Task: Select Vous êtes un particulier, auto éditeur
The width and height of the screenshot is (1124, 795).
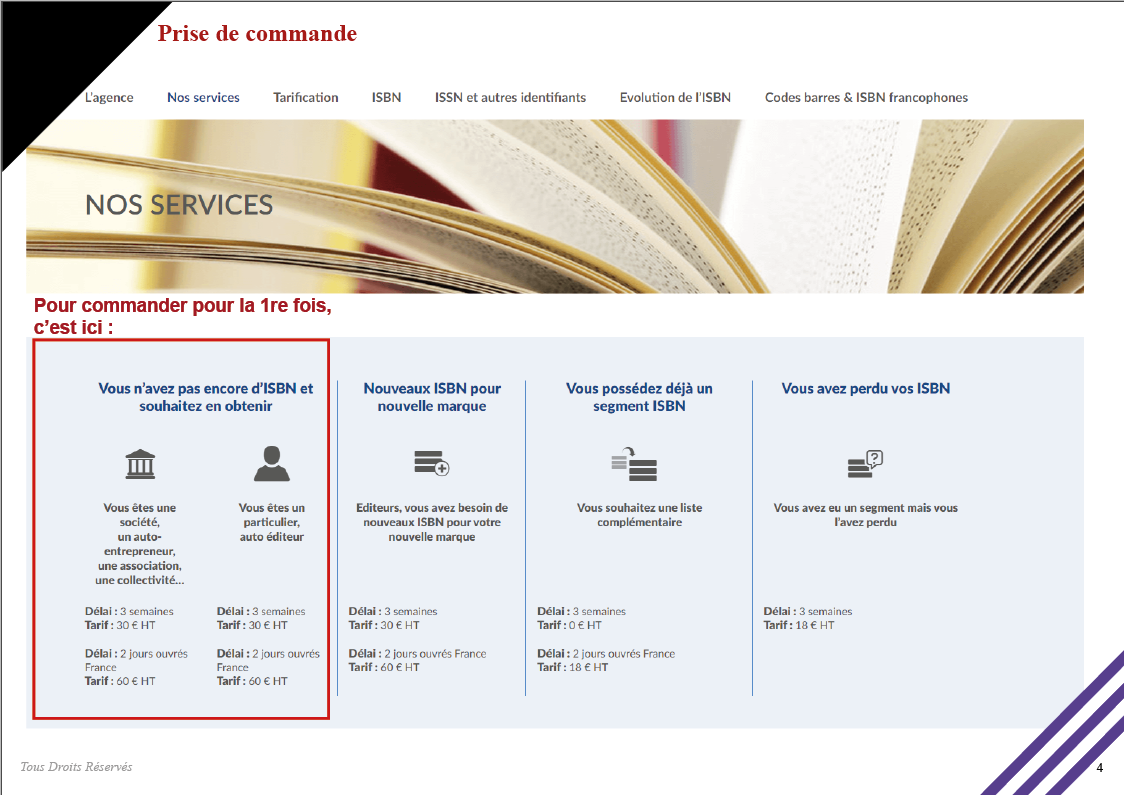Action: (272, 522)
